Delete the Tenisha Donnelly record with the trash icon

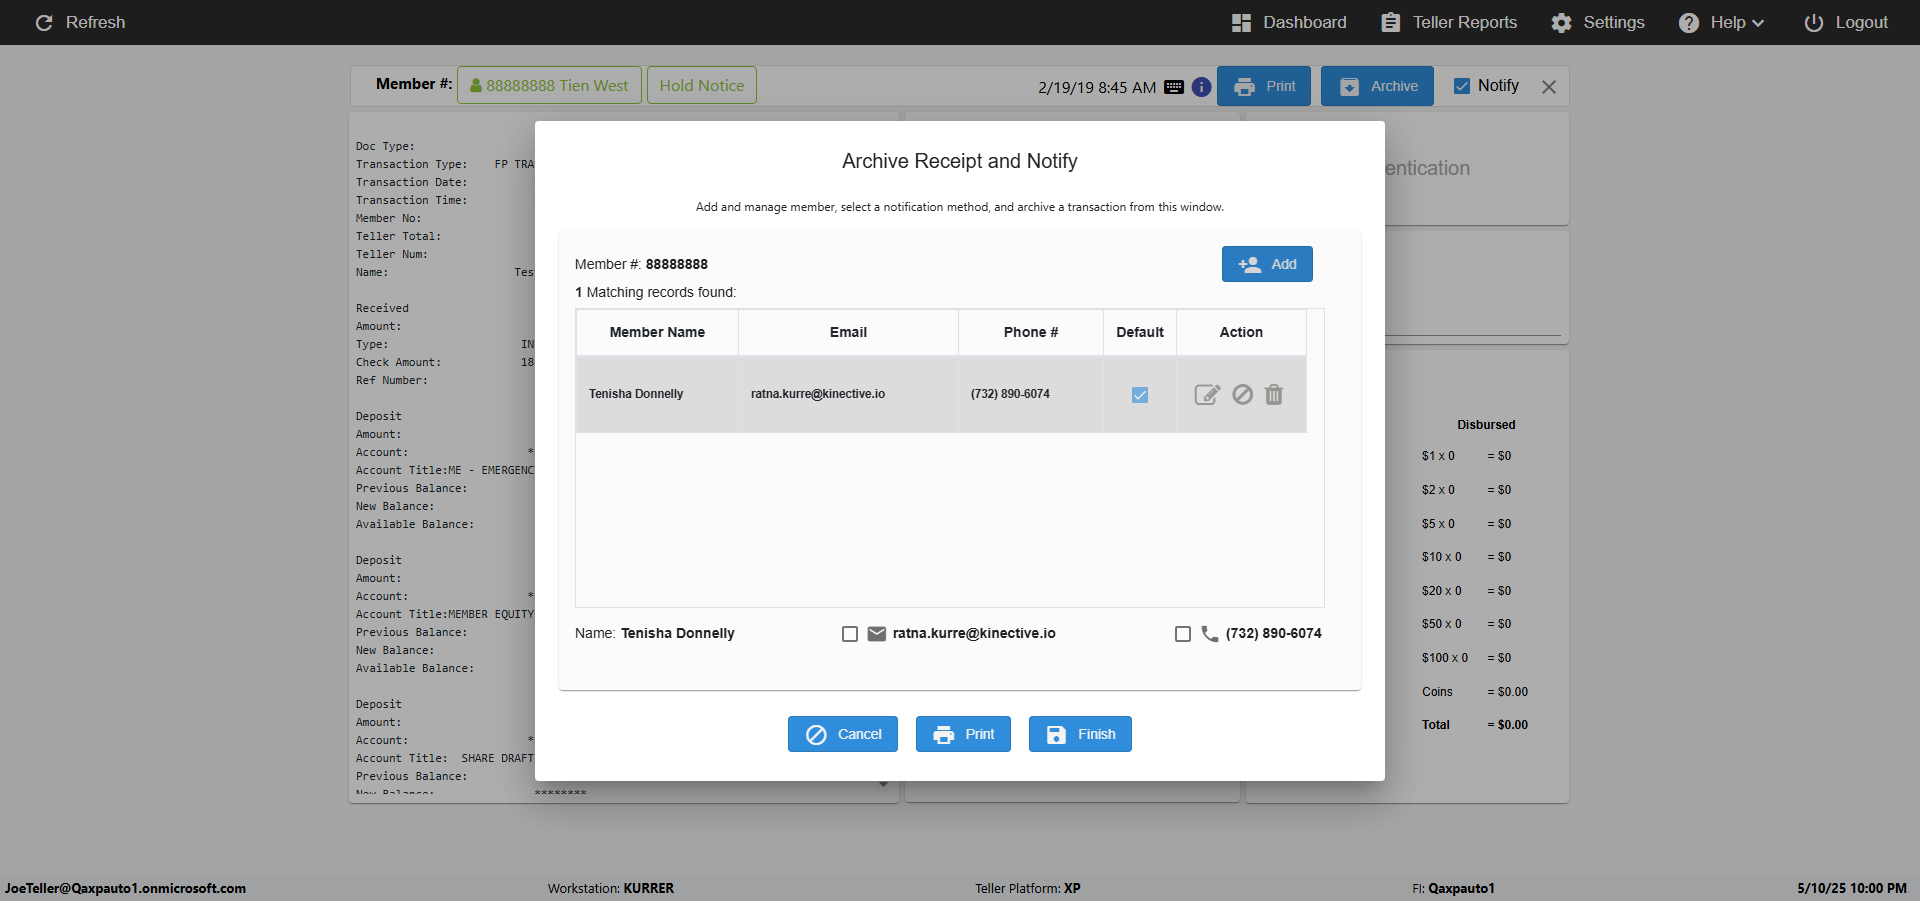click(x=1274, y=395)
